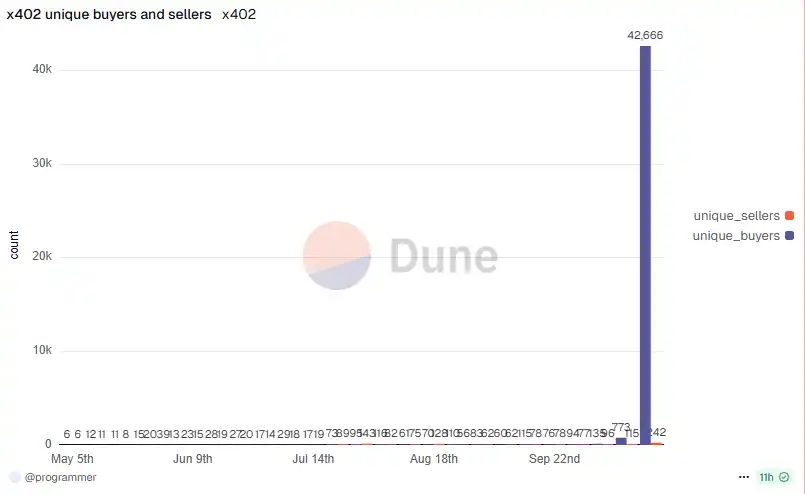
Task: Click the May 5th axis label
Action: click(72, 459)
